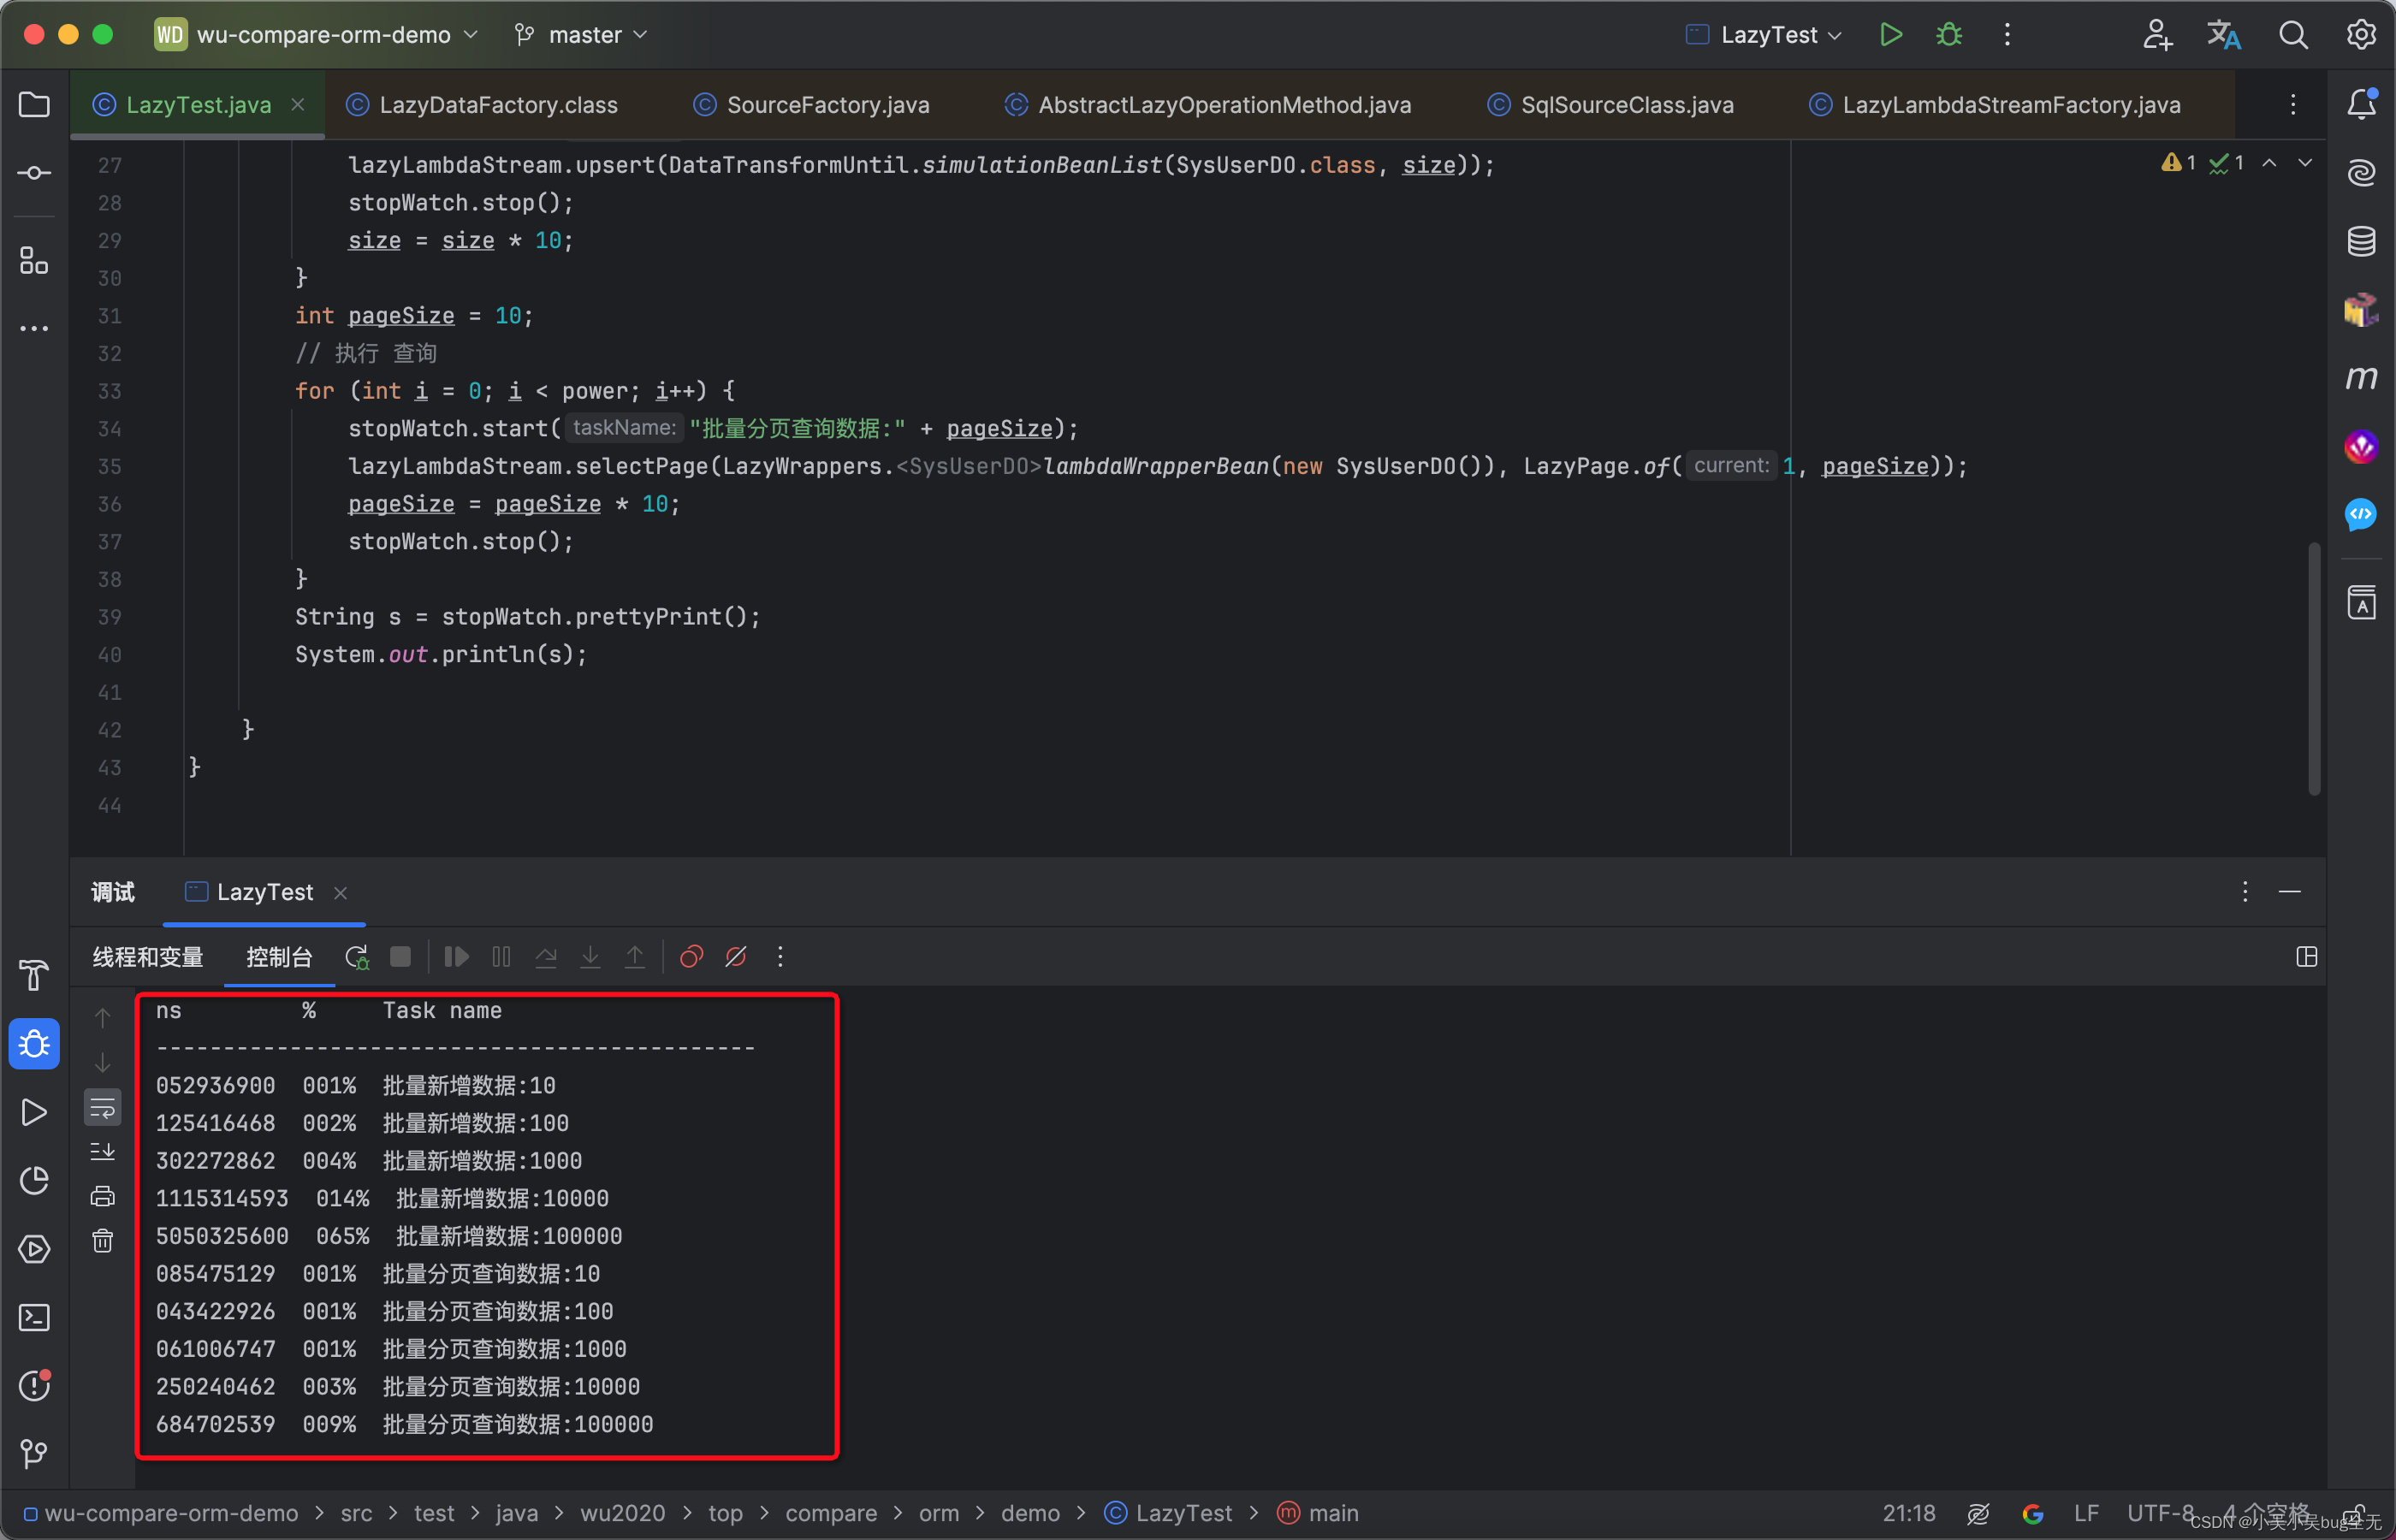Image resolution: width=2396 pixels, height=1540 pixels.
Task: Click the 21:18 caret position indicator
Action: 1909,1513
